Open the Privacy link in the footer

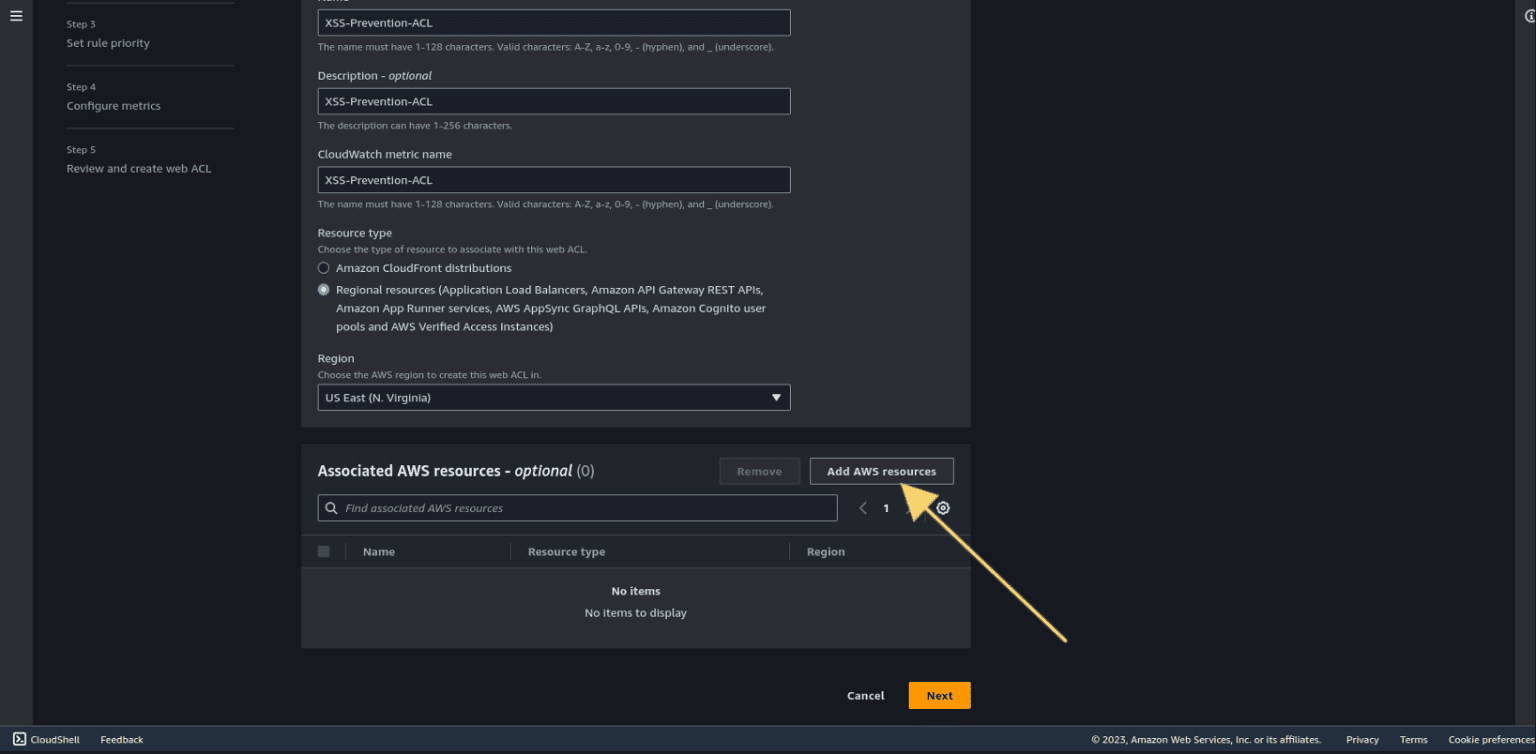[x=1362, y=739]
